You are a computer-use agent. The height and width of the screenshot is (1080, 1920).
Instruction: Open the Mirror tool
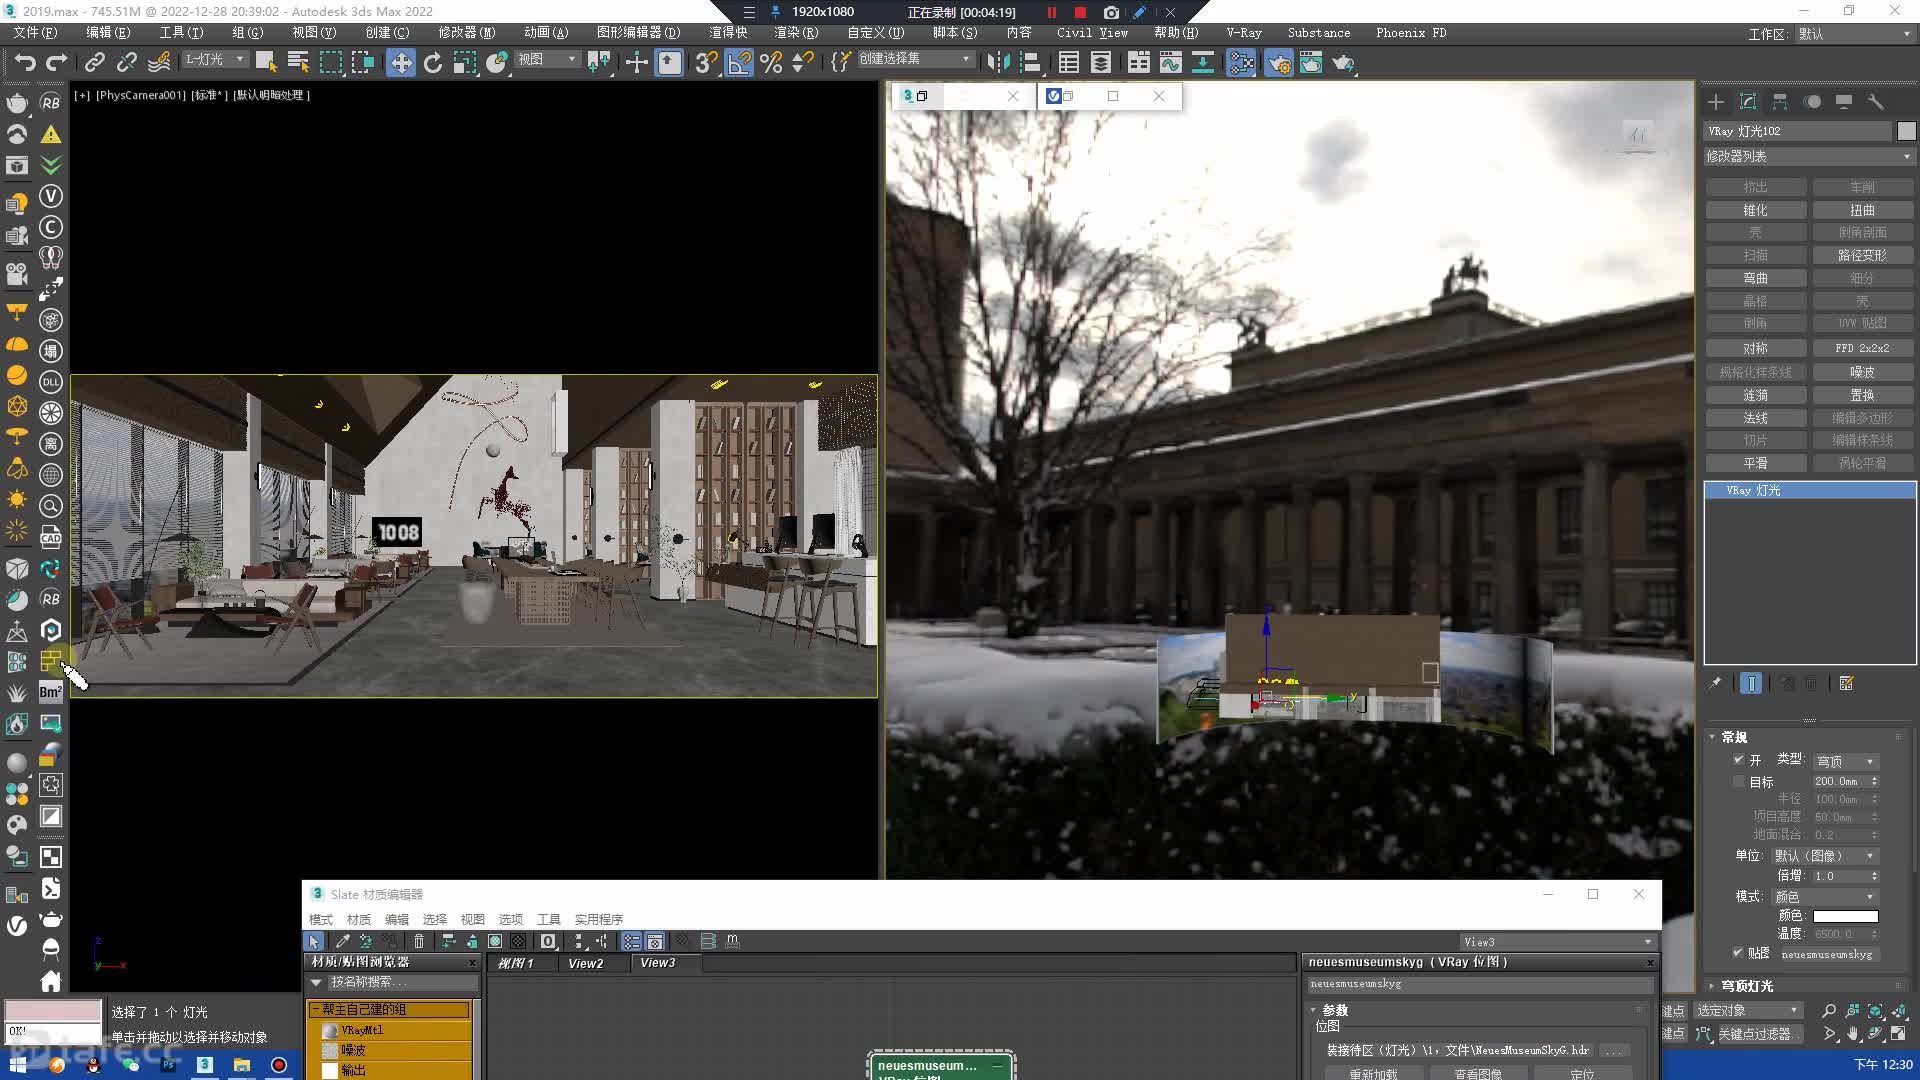(x=997, y=63)
